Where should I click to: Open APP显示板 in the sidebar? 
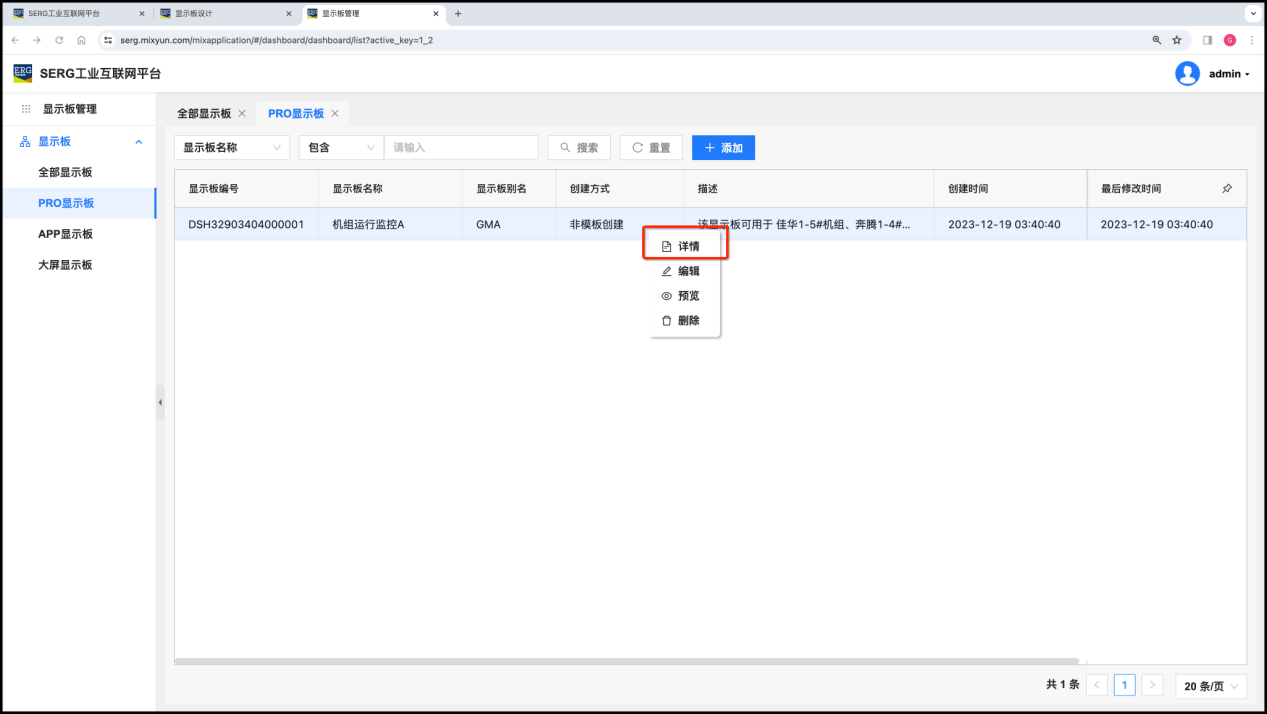[66, 234]
